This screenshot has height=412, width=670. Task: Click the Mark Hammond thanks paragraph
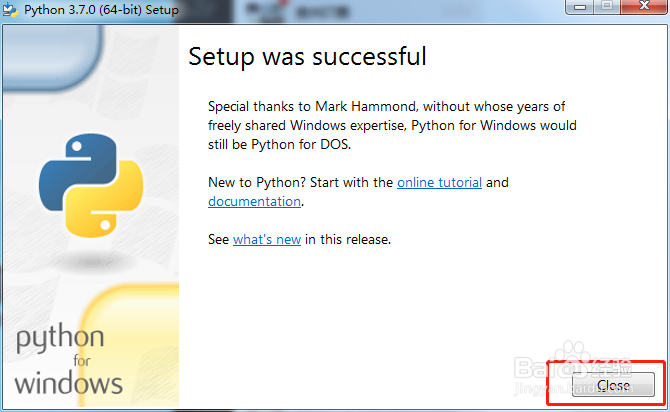392,124
